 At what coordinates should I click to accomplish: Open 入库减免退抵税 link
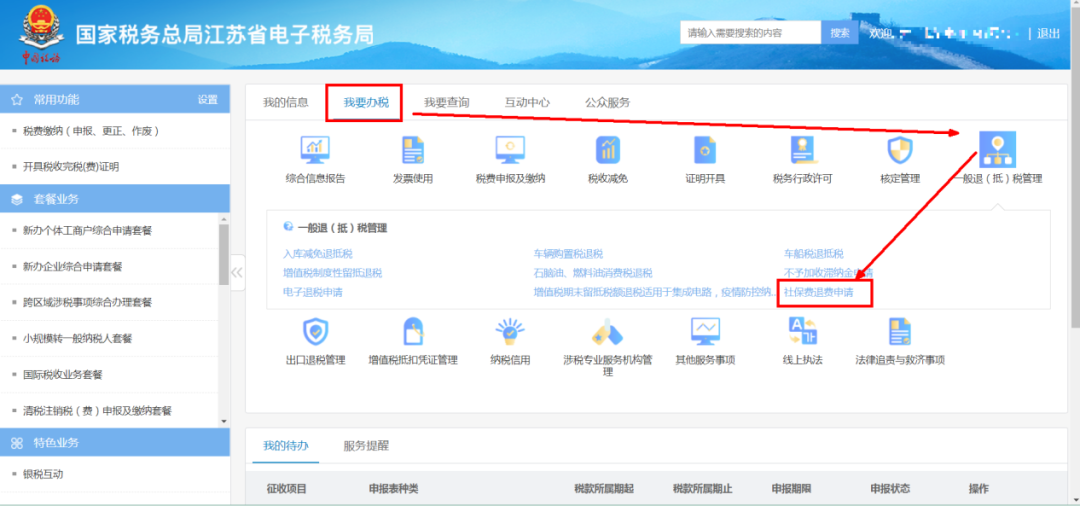(318, 254)
